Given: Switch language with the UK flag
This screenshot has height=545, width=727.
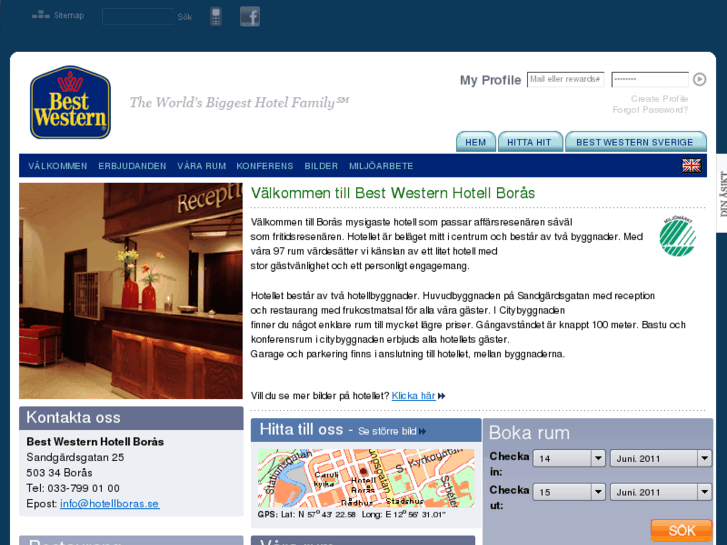Looking at the screenshot, I should [x=691, y=166].
